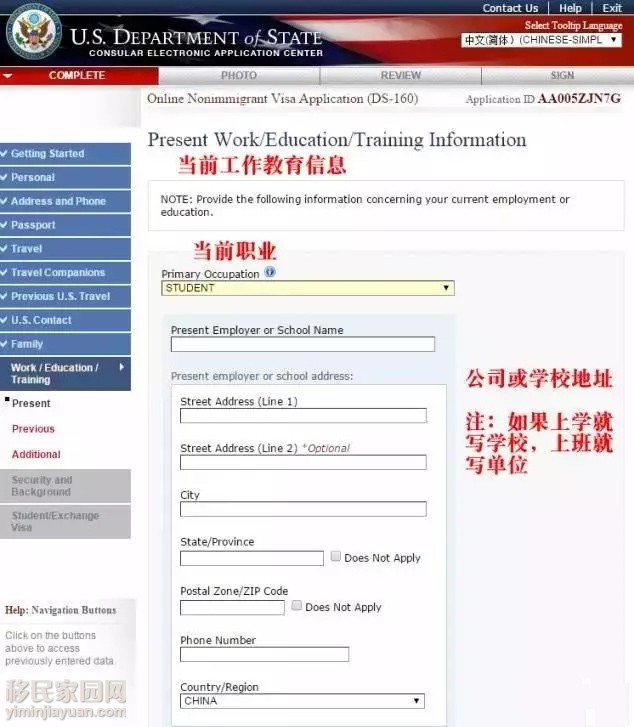Focus the State/Province input field
The width and height of the screenshot is (634, 727).
tap(252, 558)
